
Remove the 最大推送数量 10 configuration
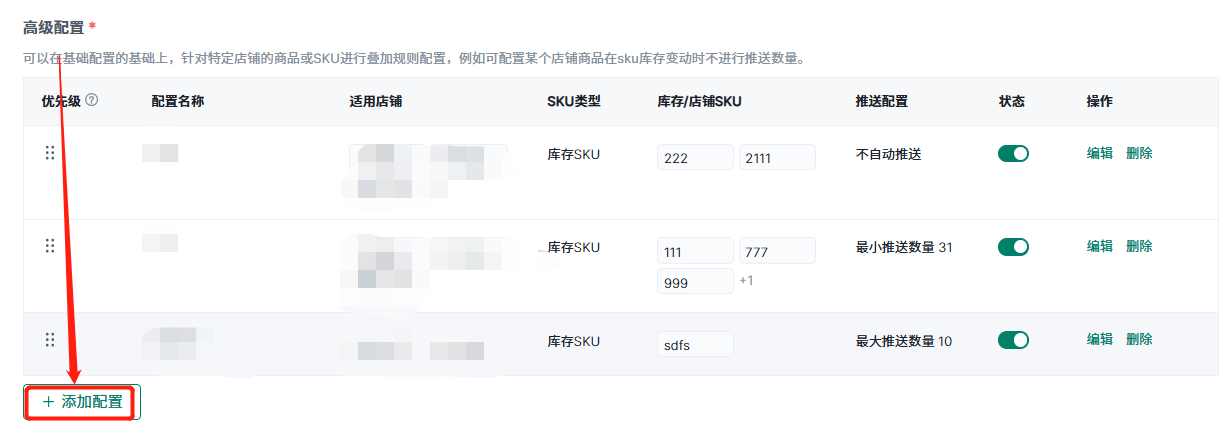coord(1139,339)
